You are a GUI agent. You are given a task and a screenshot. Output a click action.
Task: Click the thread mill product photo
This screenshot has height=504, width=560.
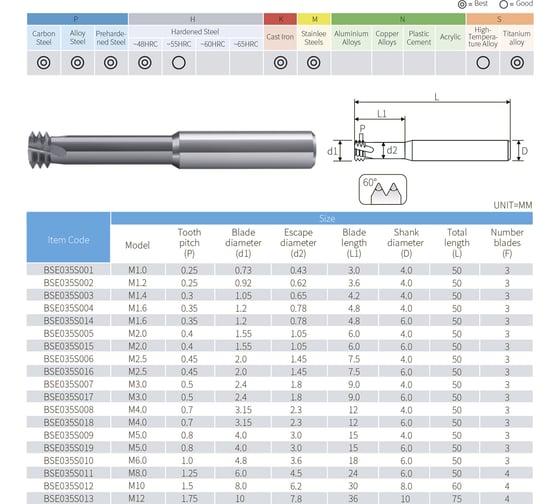[172, 150]
